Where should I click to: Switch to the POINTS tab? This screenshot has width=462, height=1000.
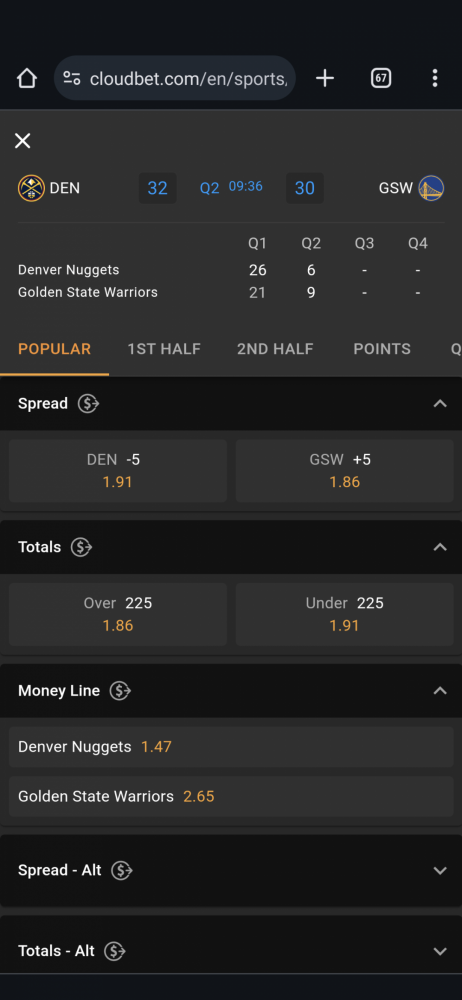pyautogui.click(x=382, y=349)
